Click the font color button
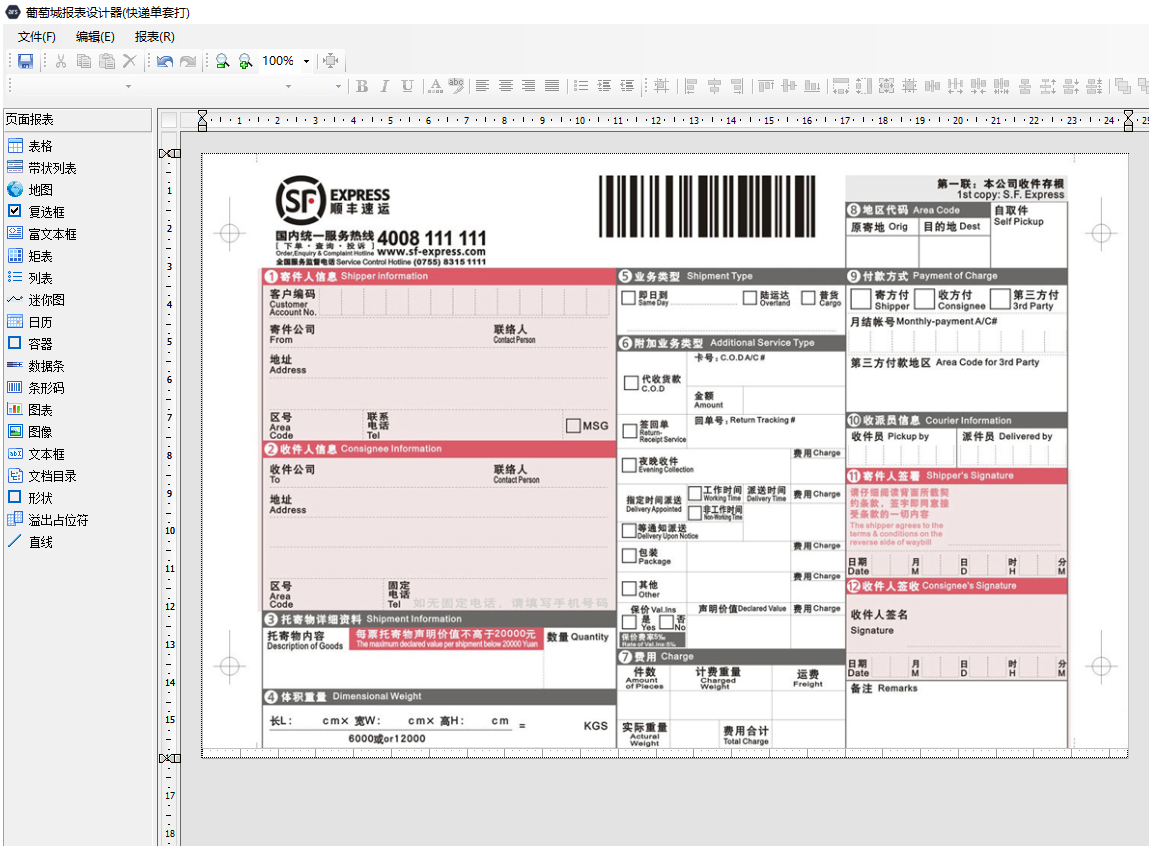 (x=436, y=86)
